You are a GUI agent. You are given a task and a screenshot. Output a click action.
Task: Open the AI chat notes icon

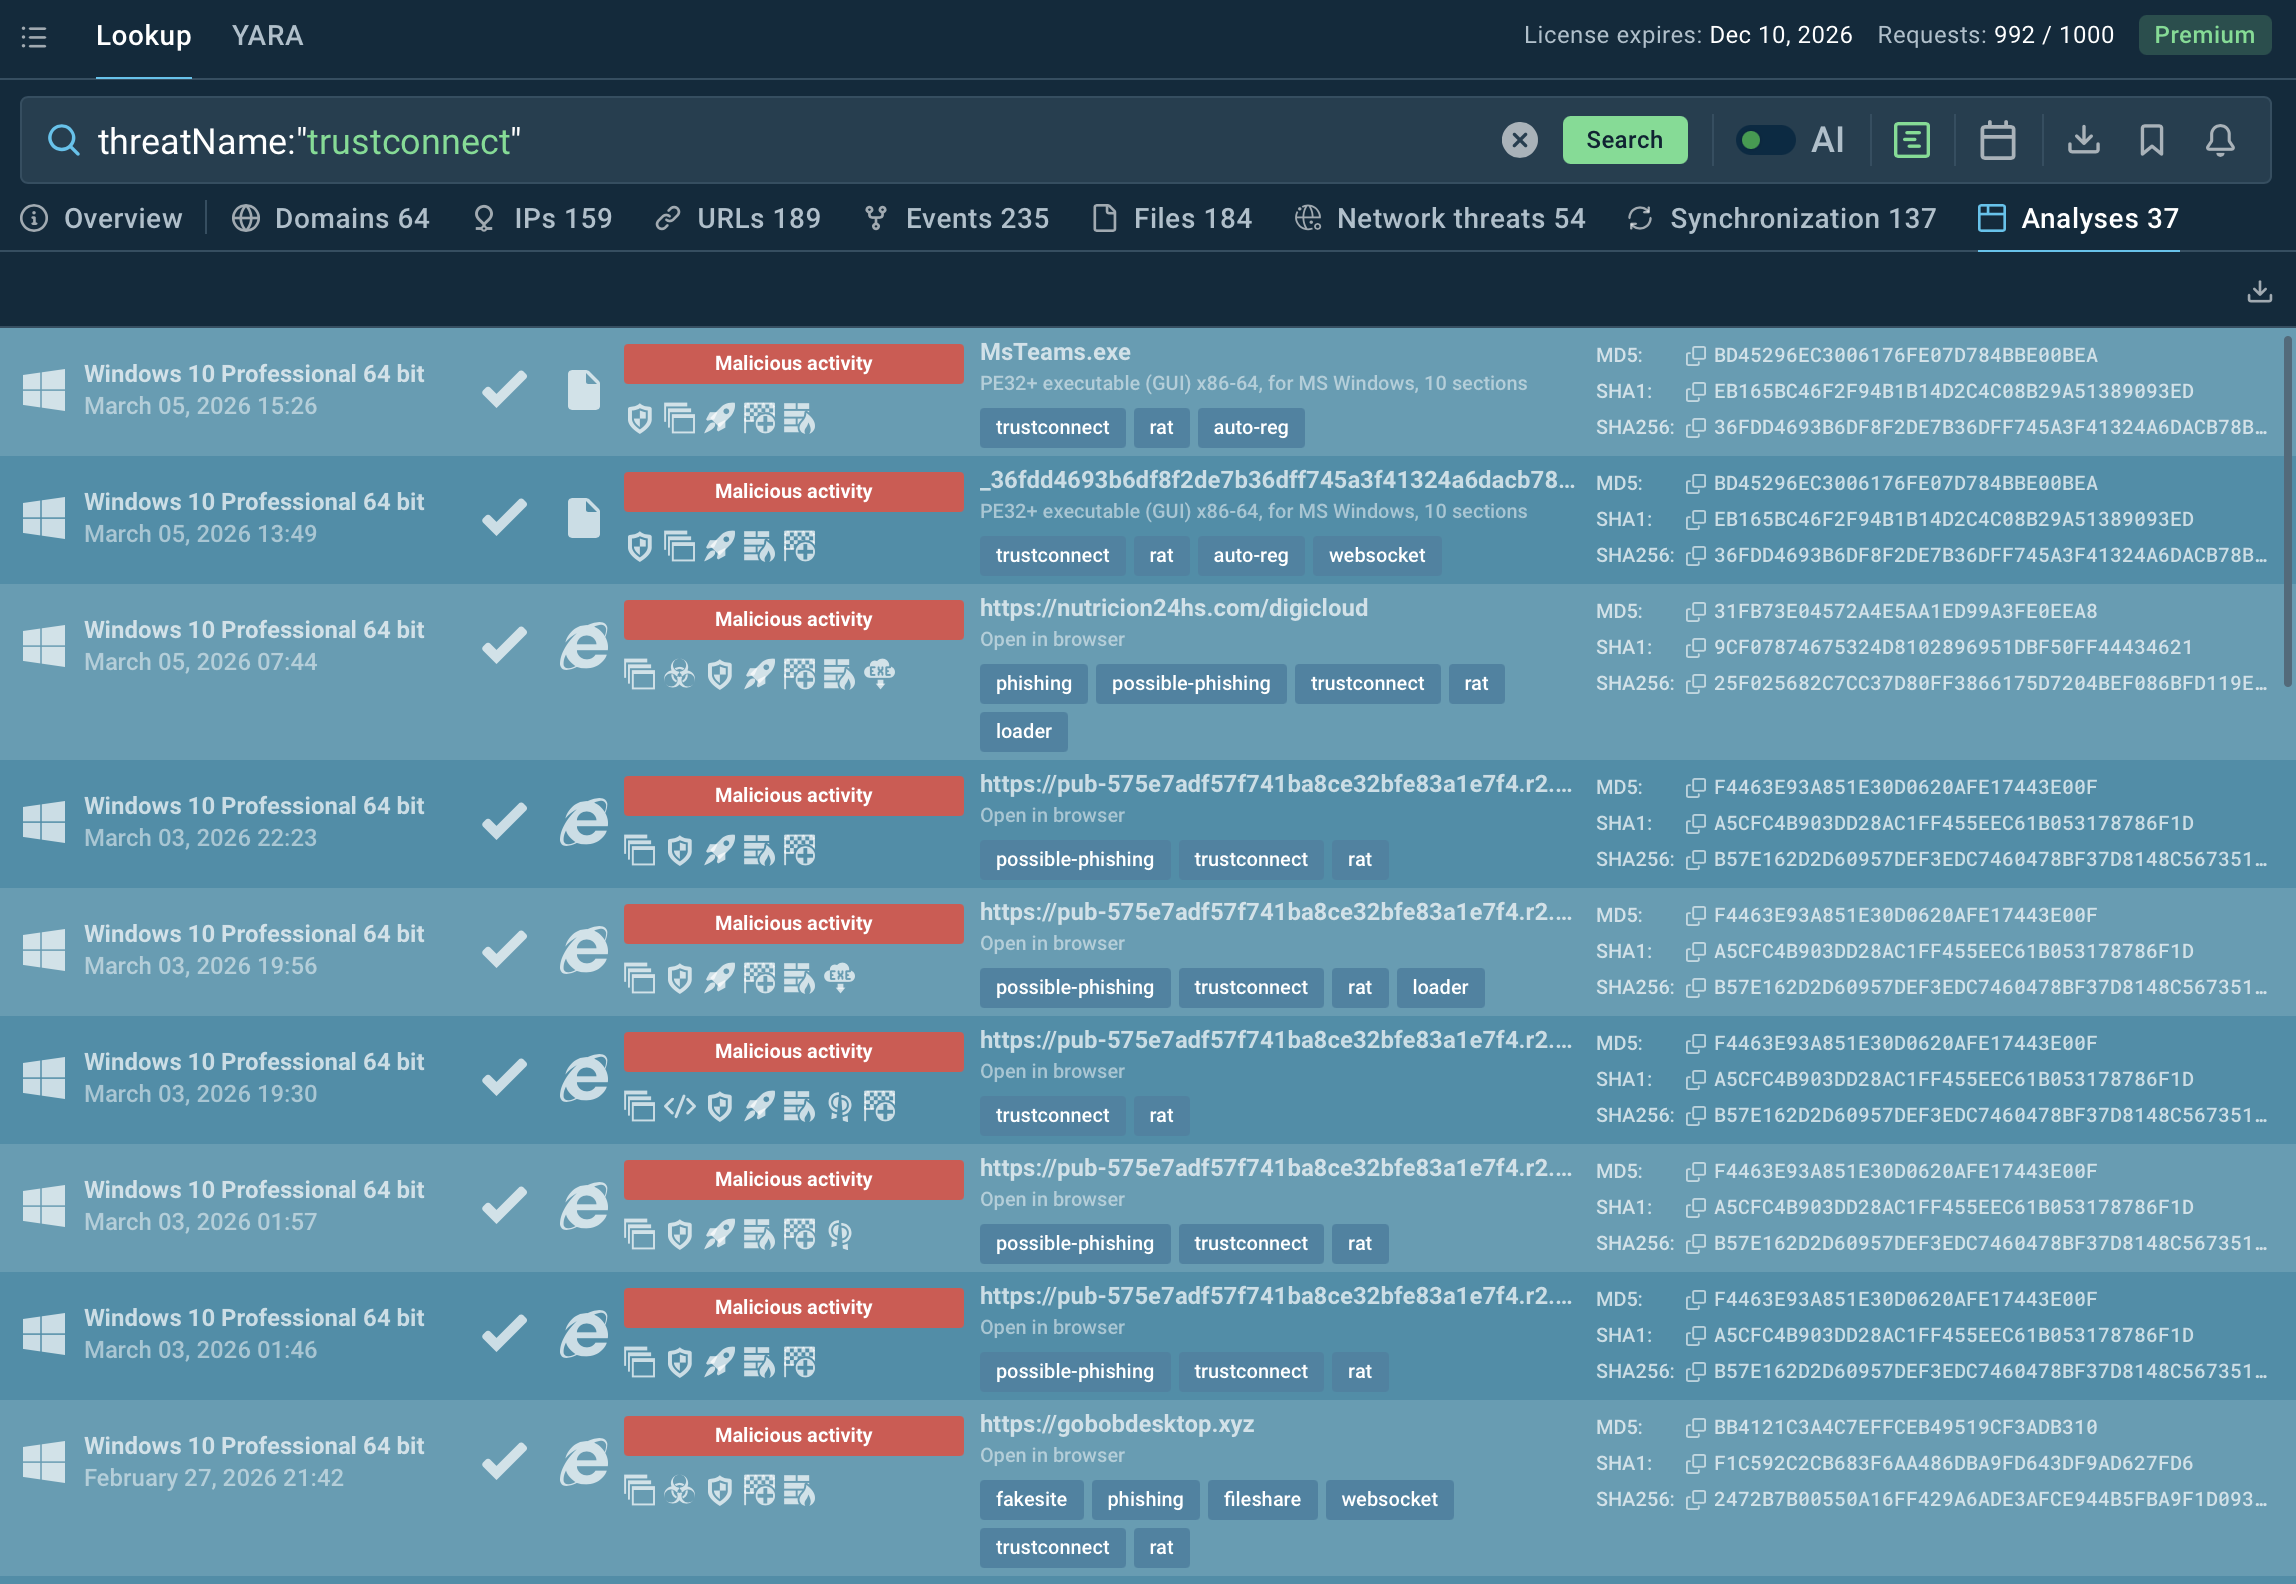tap(1911, 140)
